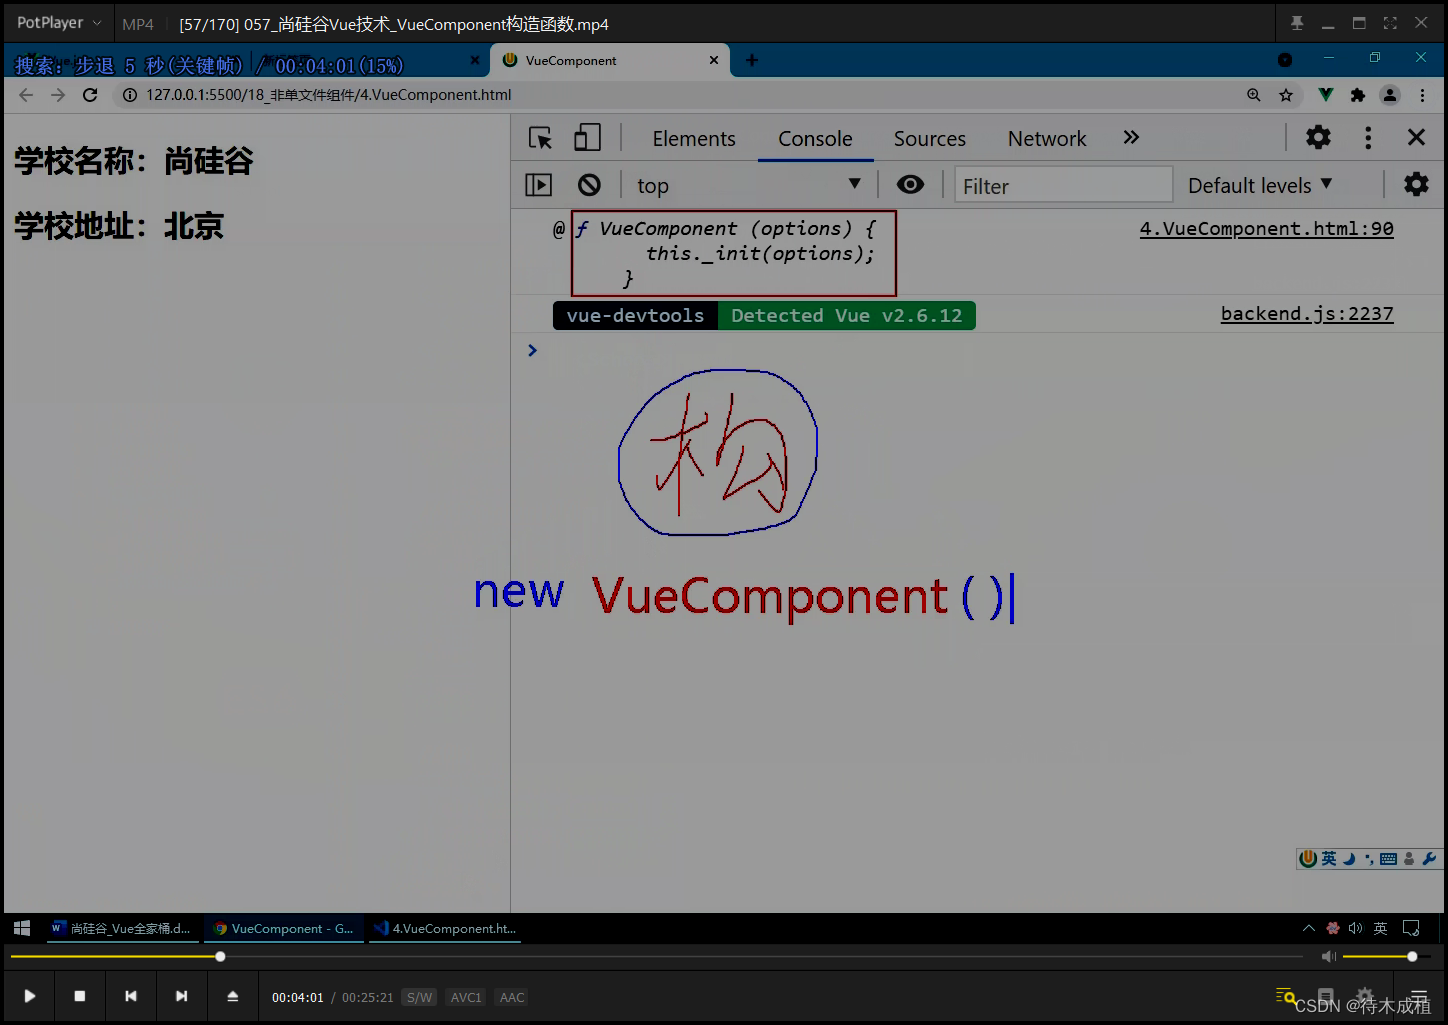This screenshot has height=1025, width=1448.
Task: Open the zoom indicator in address bar
Action: 1253,95
